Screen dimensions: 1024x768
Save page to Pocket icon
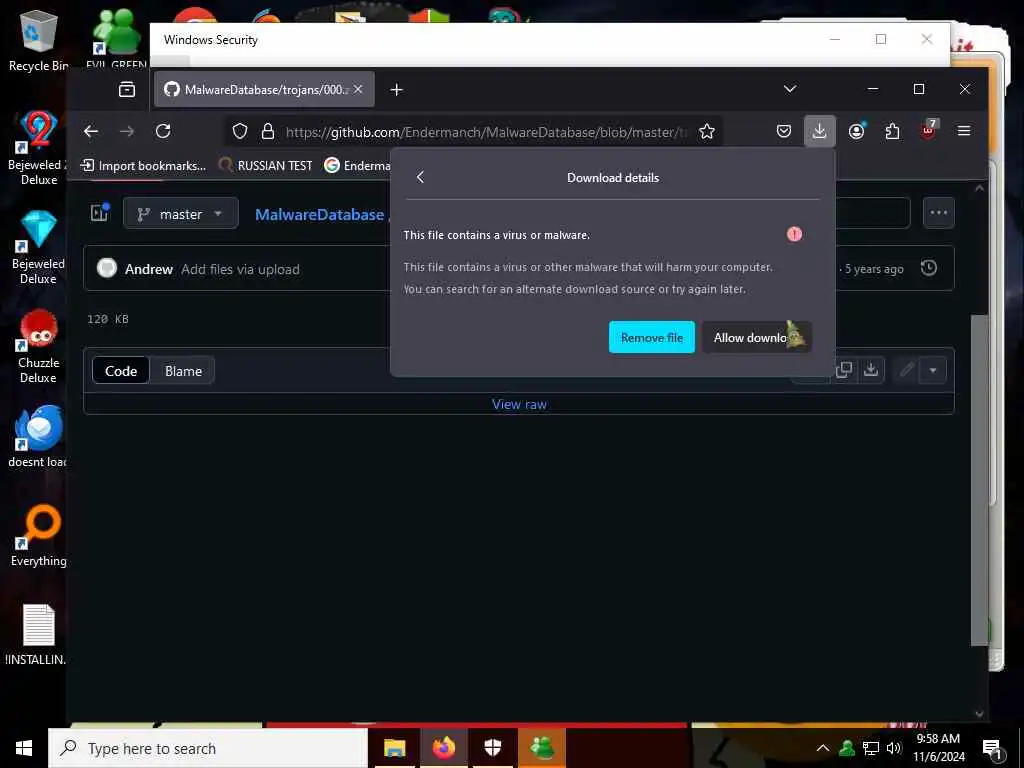pos(784,131)
